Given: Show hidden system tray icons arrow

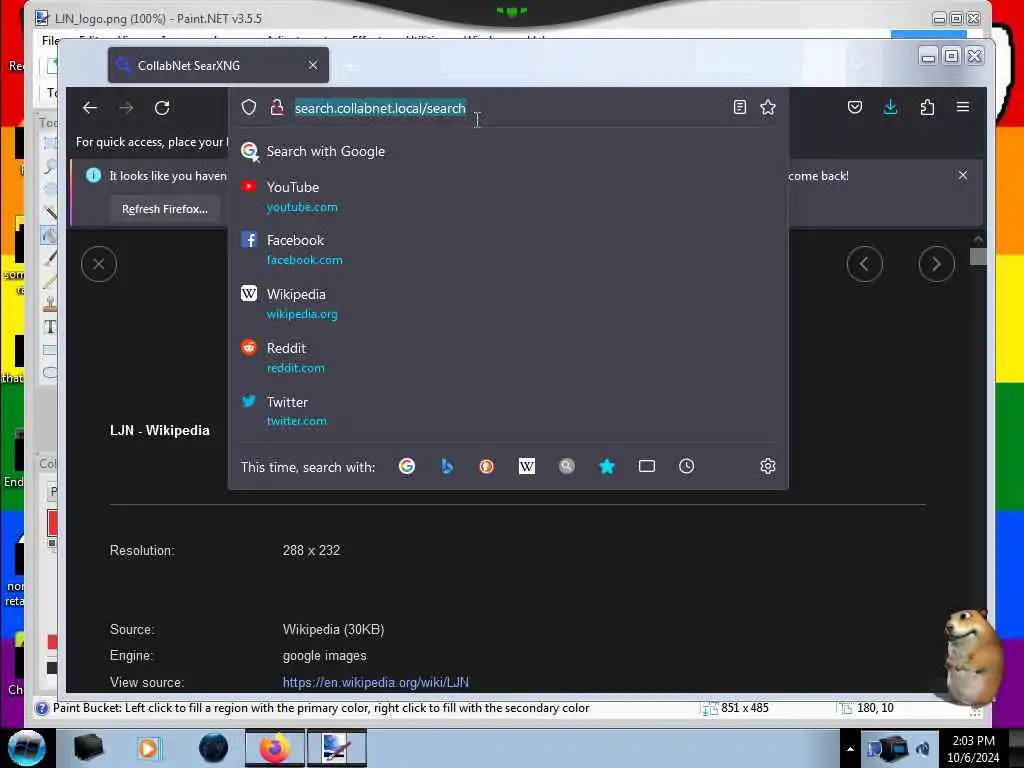Looking at the screenshot, I should [850, 749].
